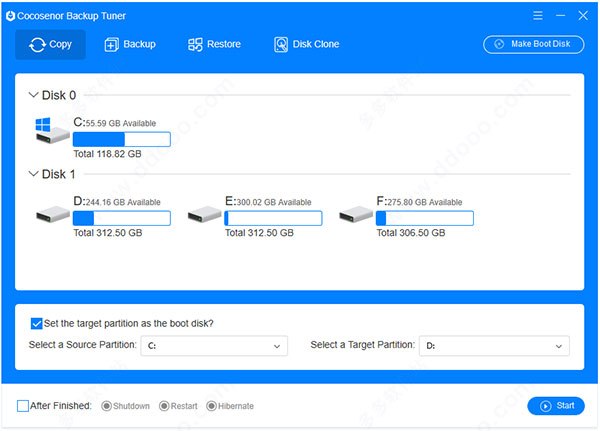Click the D: 244.16 GB Available label
This screenshot has height=431, width=600.
pyautogui.click(x=117, y=201)
